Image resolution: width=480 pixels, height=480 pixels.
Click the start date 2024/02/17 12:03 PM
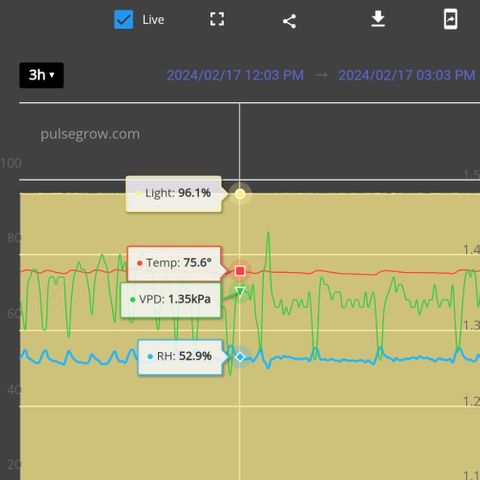tap(235, 75)
